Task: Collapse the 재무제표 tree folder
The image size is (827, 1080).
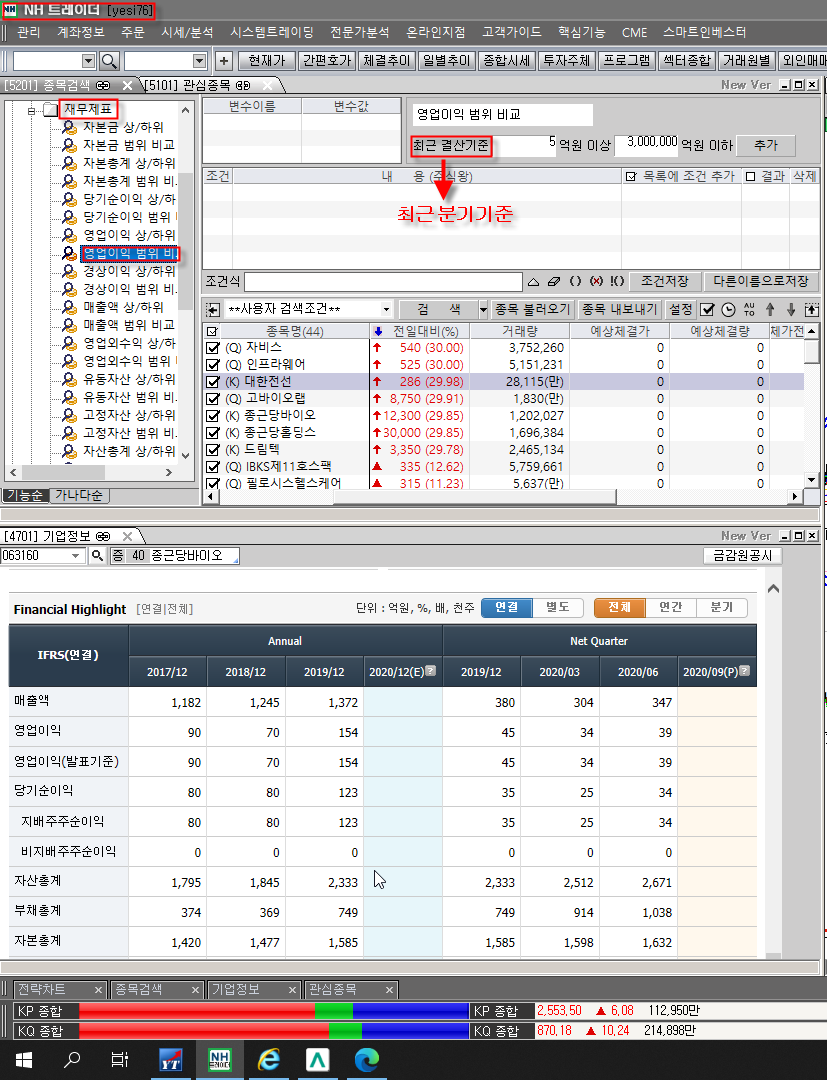Action: (x=32, y=109)
